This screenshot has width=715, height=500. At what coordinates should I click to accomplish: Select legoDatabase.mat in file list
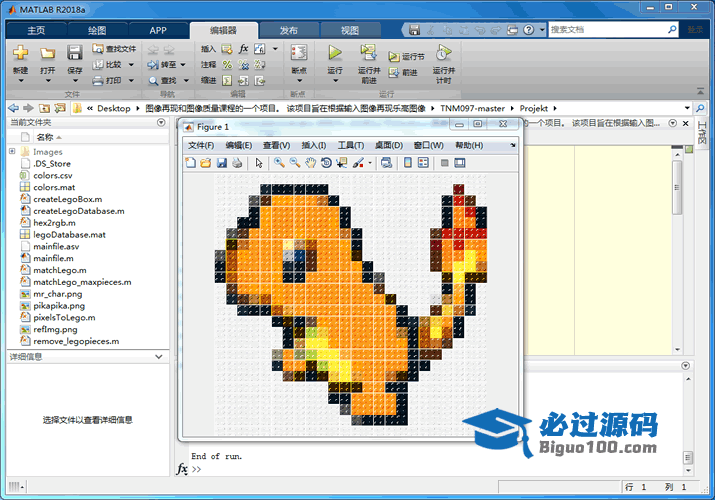pos(69,235)
